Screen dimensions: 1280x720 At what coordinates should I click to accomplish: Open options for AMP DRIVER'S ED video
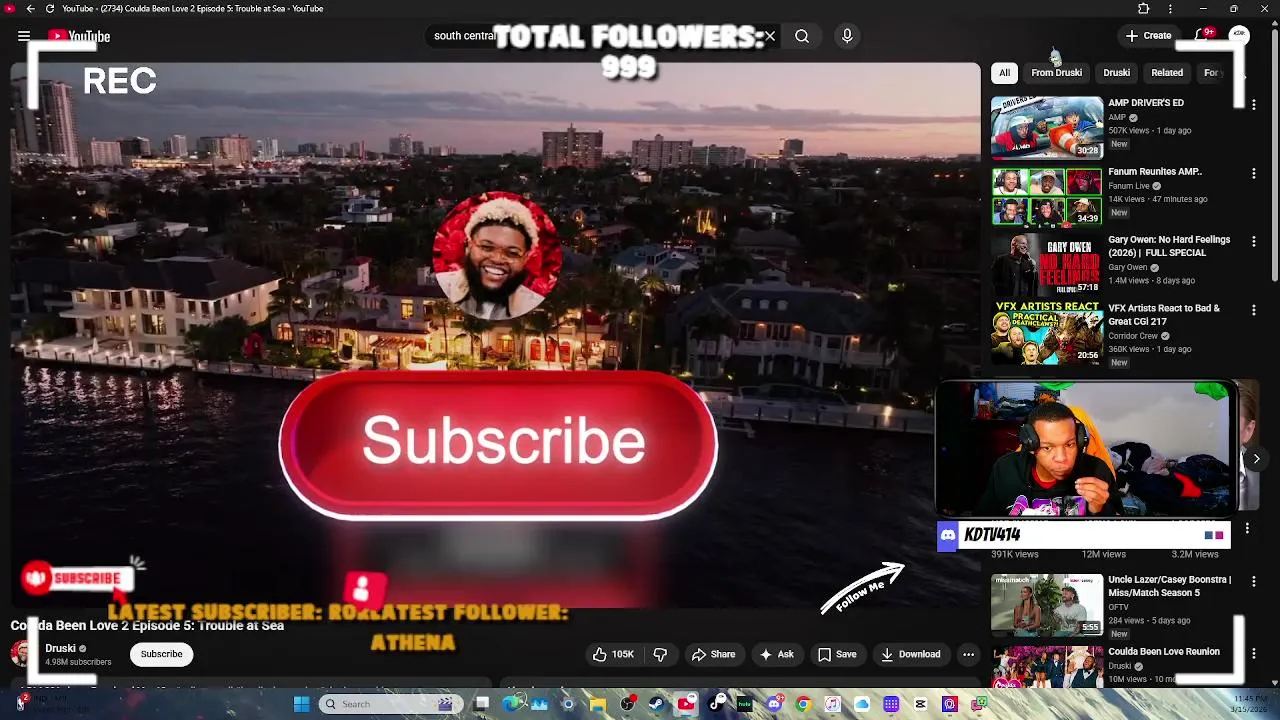point(1253,104)
